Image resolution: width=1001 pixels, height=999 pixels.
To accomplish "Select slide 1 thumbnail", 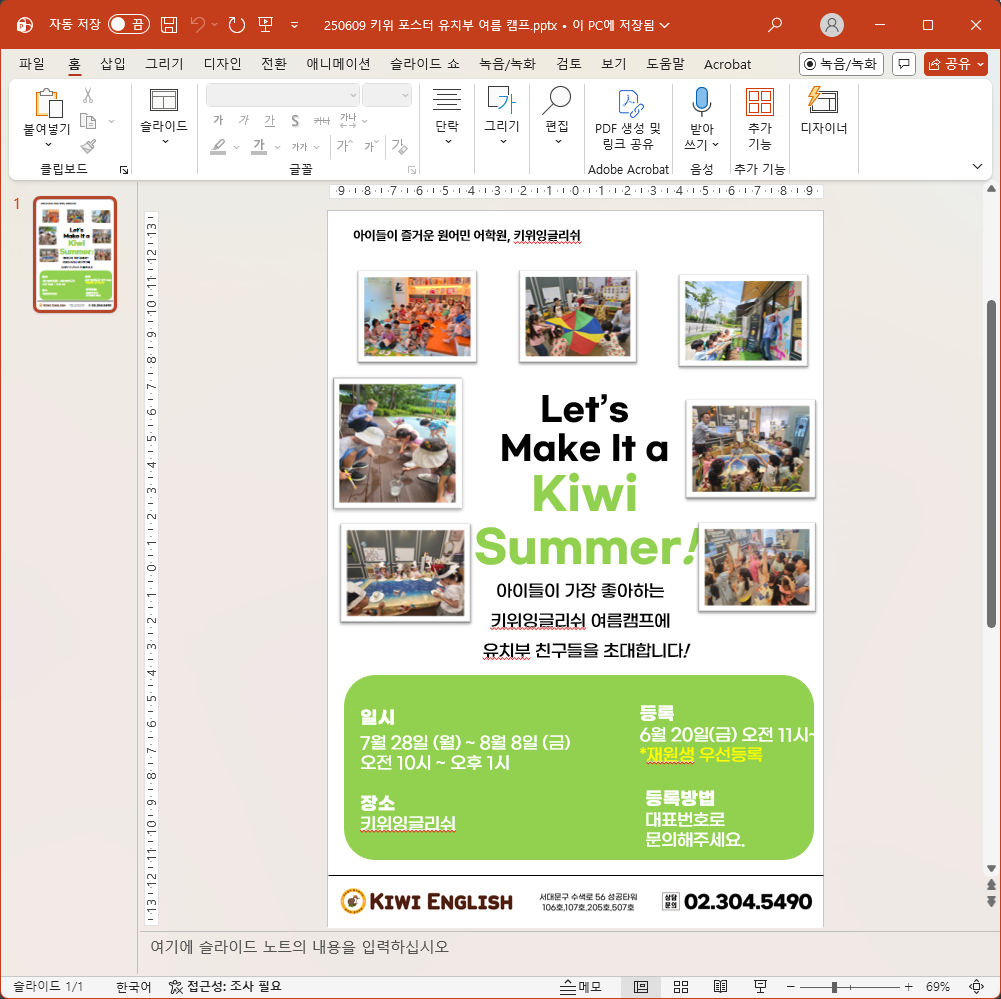I will tap(75, 254).
